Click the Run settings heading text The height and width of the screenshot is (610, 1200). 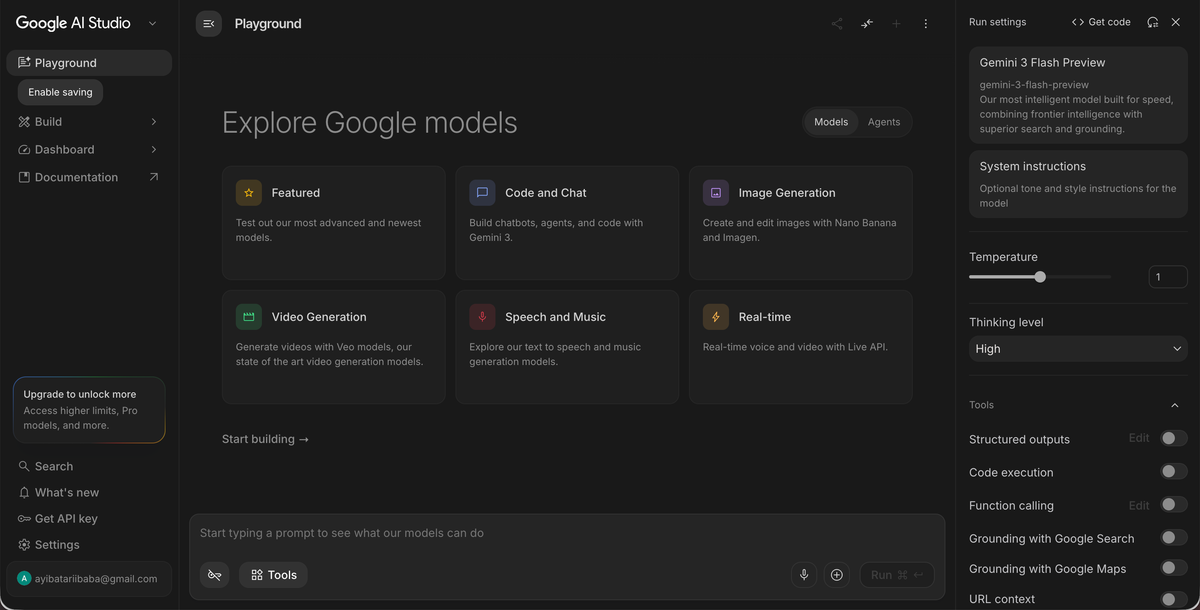(997, 22)
